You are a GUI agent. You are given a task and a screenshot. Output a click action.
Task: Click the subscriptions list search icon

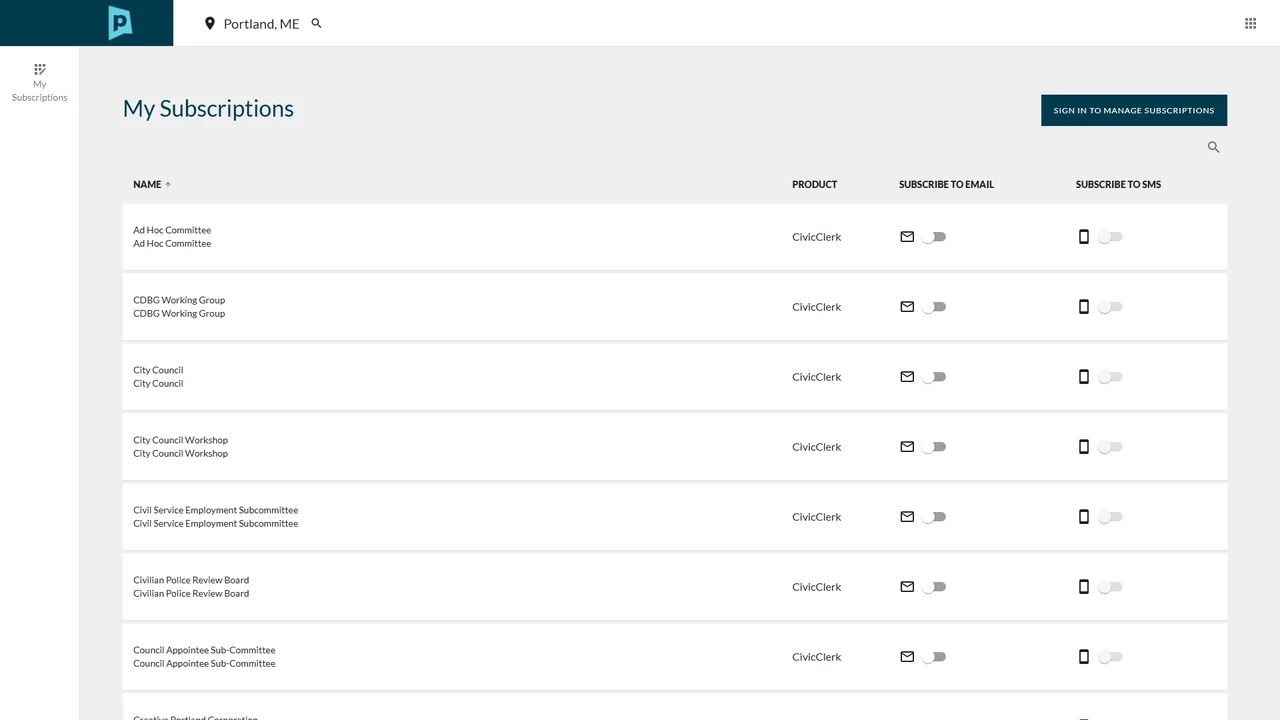(x=1214, y=147)
